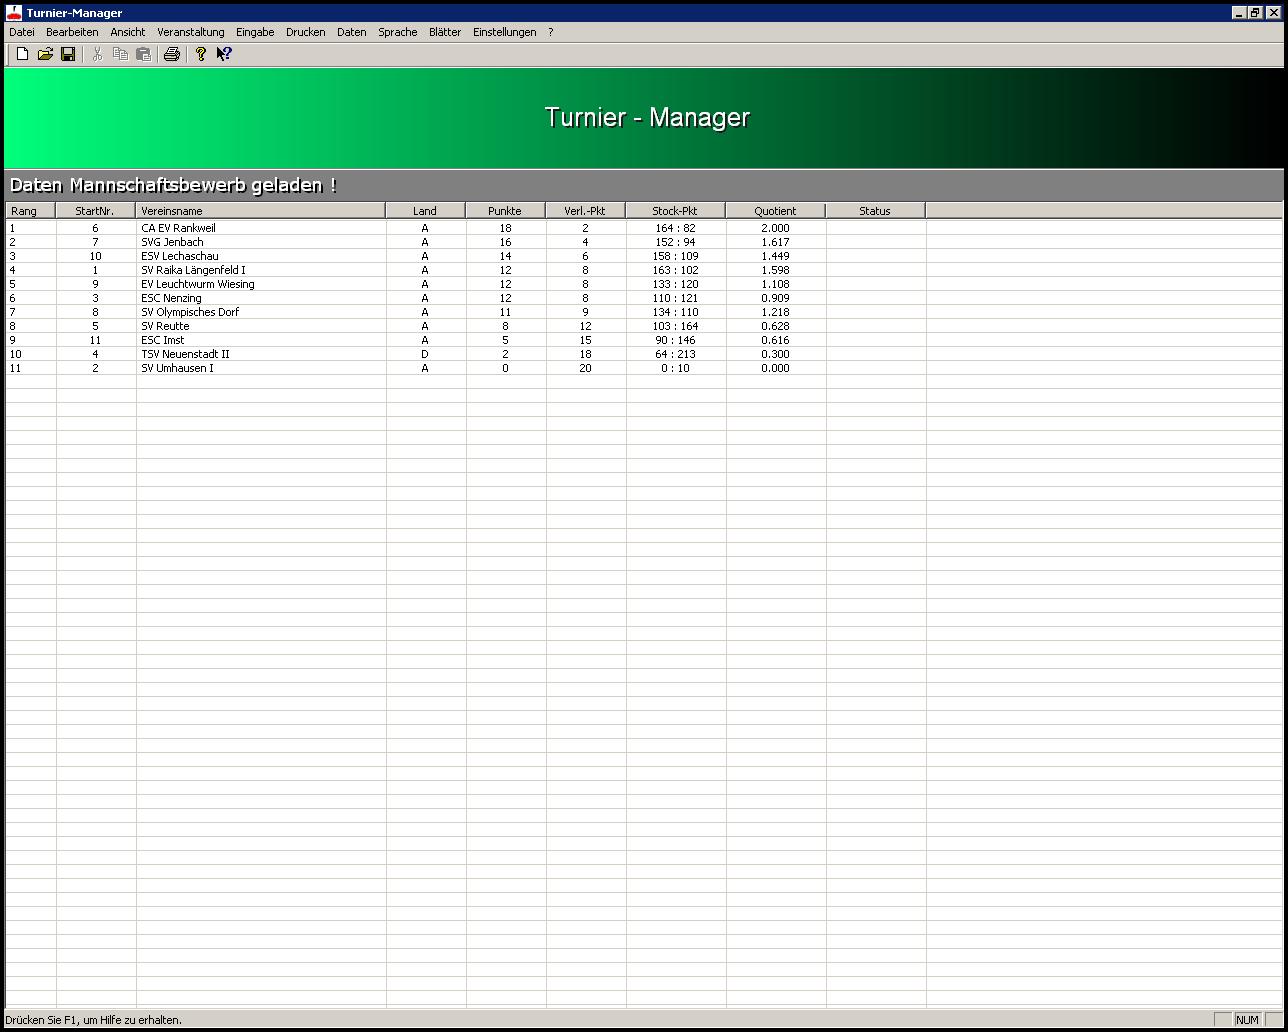Click the context help arrow icon
This screenshot has height=1032, width=1288.
(x=224, y=54)
